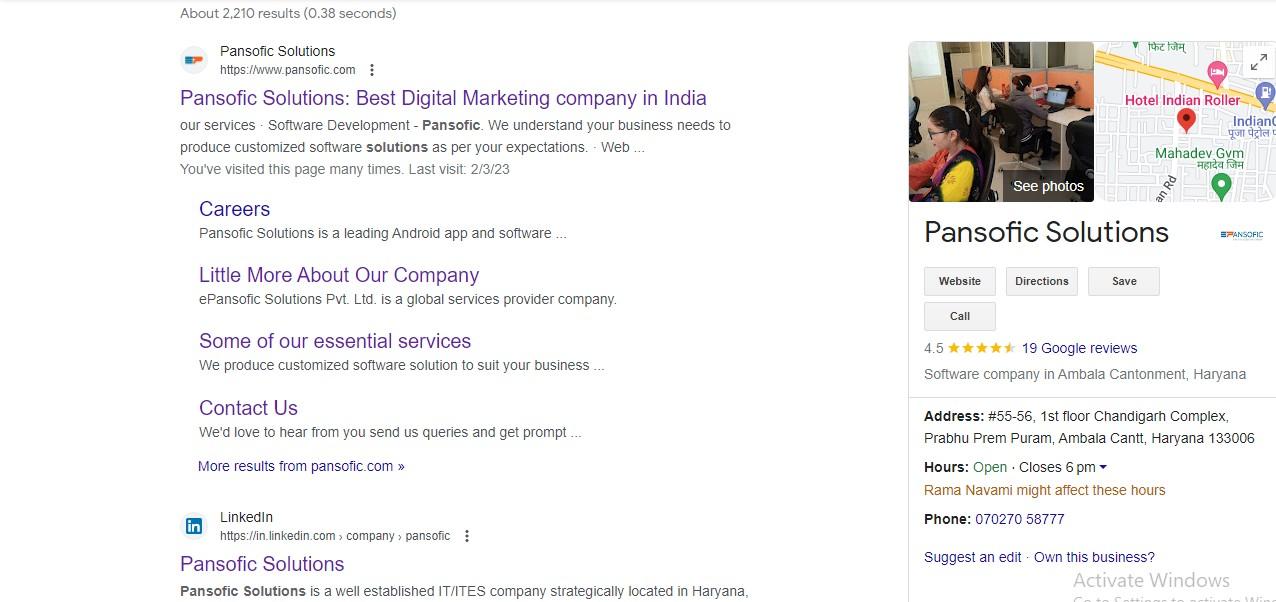Open the Careers sitelink
1276x602 pixels.
pos(234,209)
